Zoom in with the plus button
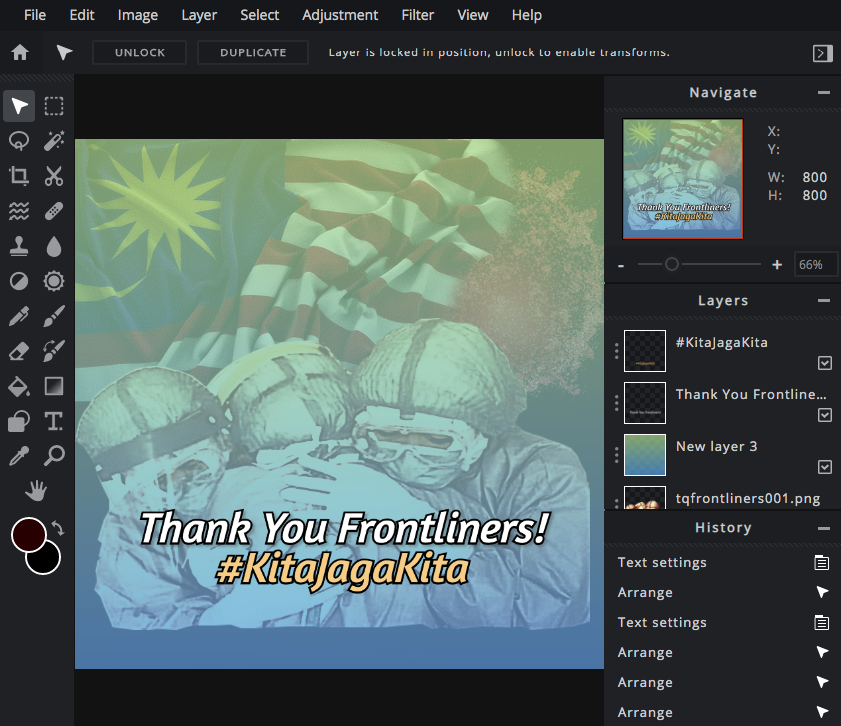841x726 pixels. point(777,264)
